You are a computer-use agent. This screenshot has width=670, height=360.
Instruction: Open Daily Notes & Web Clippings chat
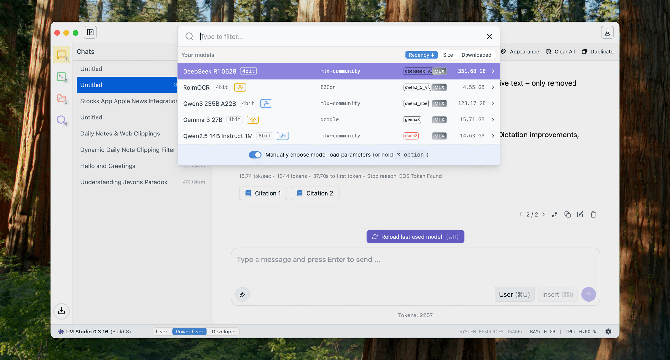point(142,134)
